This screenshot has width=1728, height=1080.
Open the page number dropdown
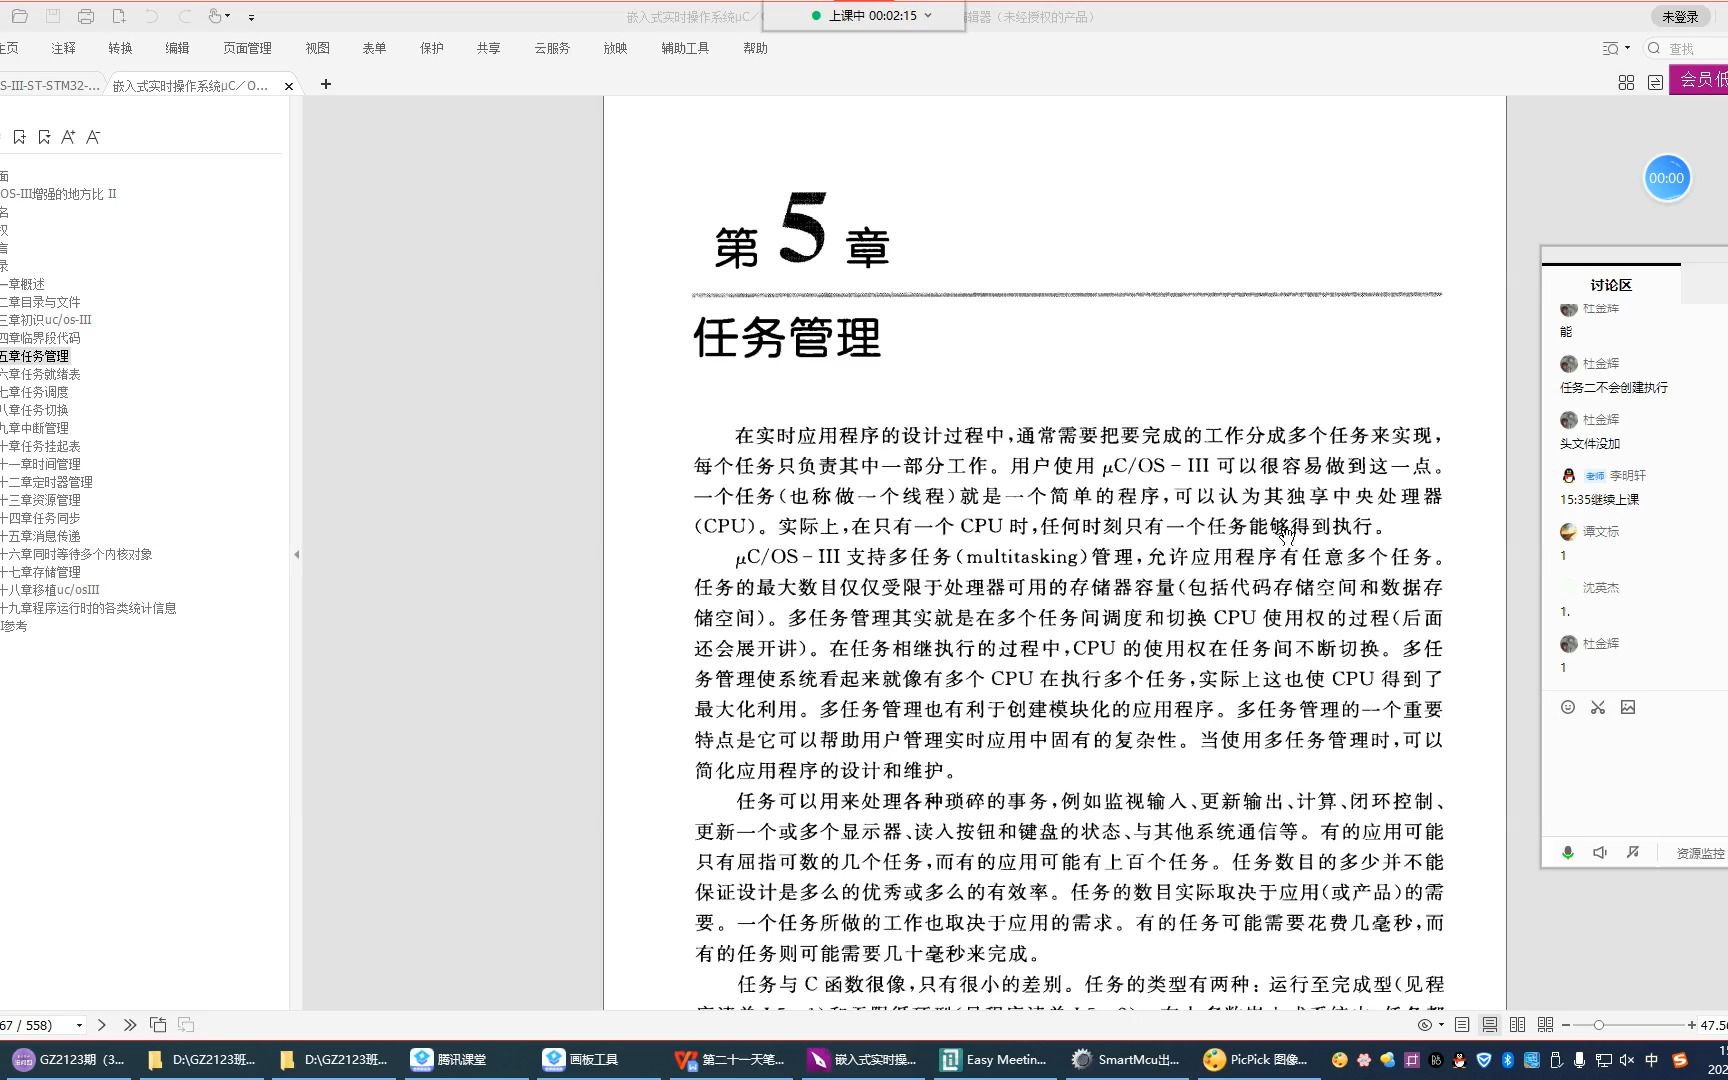(79, 1025)
